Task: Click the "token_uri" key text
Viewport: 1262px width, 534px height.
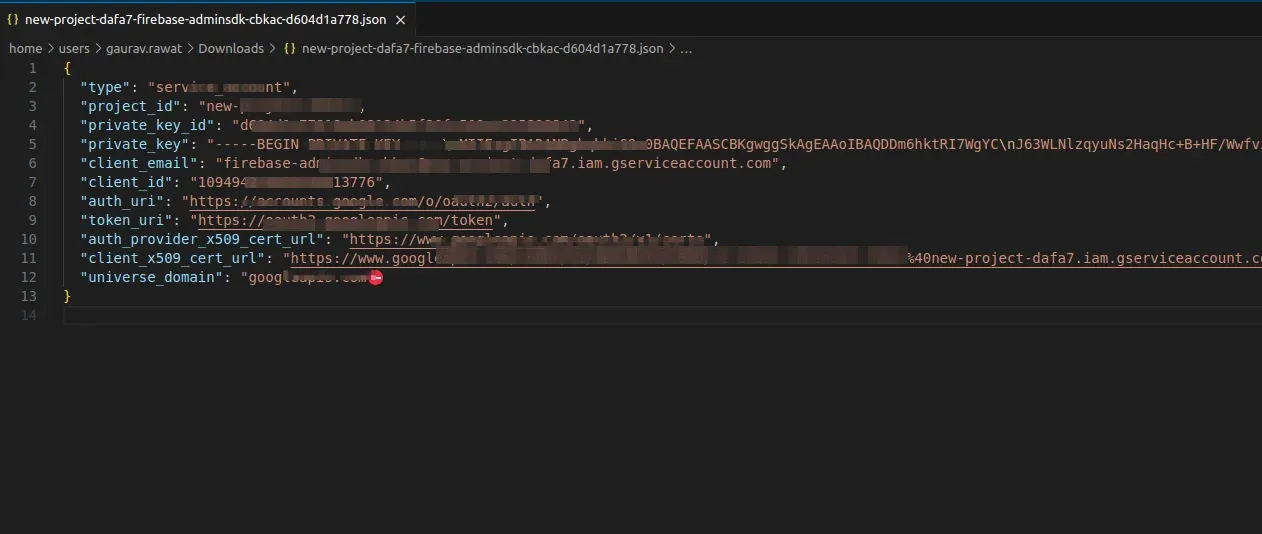Action: click(127, 220)
